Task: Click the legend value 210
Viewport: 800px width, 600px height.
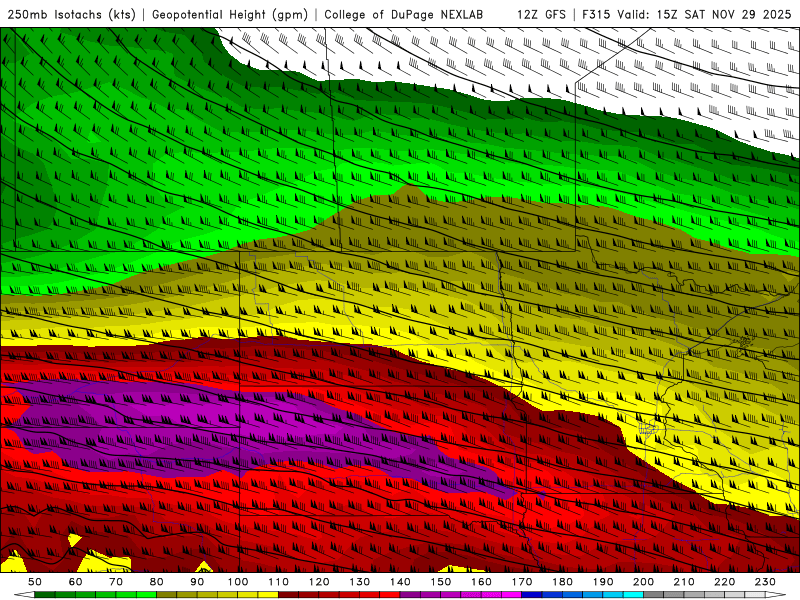Action: click(x=684, y=582)
